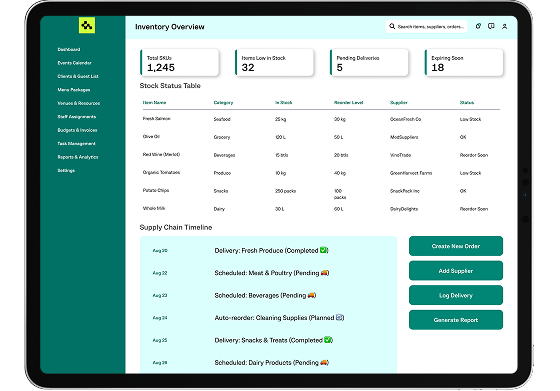This screenshot has height=391, width=560.
Task: Open the user profile icon
Action: pyautogui.click(x=505, y=26)
